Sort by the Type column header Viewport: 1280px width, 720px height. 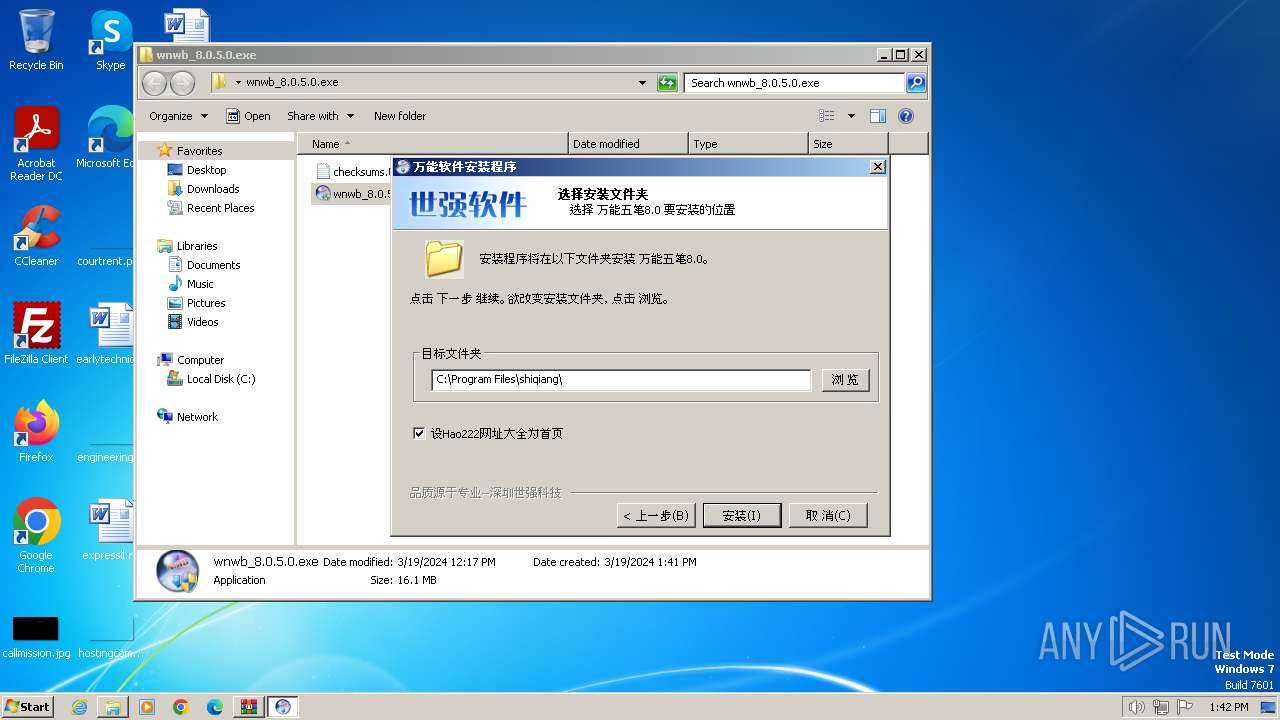pyautogui.click(x=748, y=144)
